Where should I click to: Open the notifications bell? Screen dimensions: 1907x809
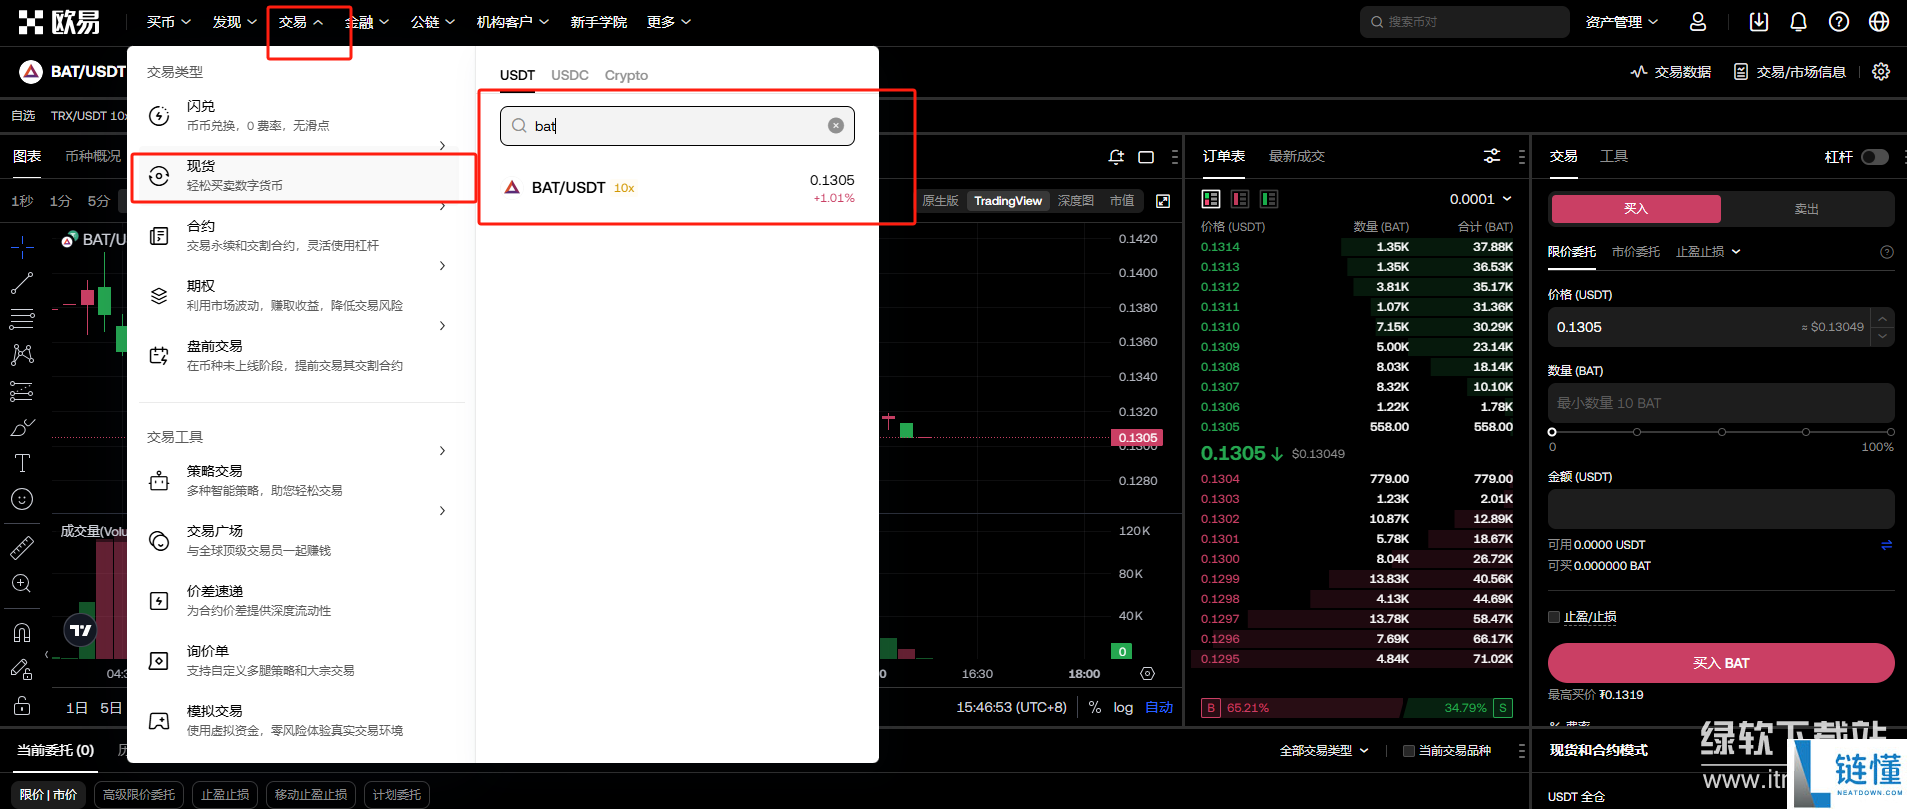coord(1798,22)
